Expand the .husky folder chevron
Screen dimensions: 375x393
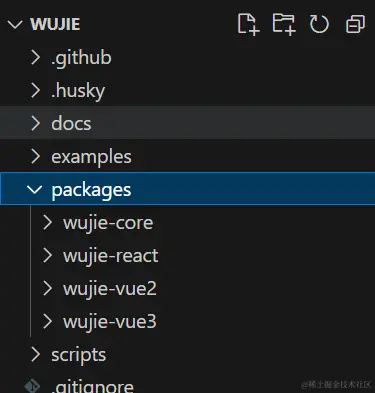pos(35,90)
